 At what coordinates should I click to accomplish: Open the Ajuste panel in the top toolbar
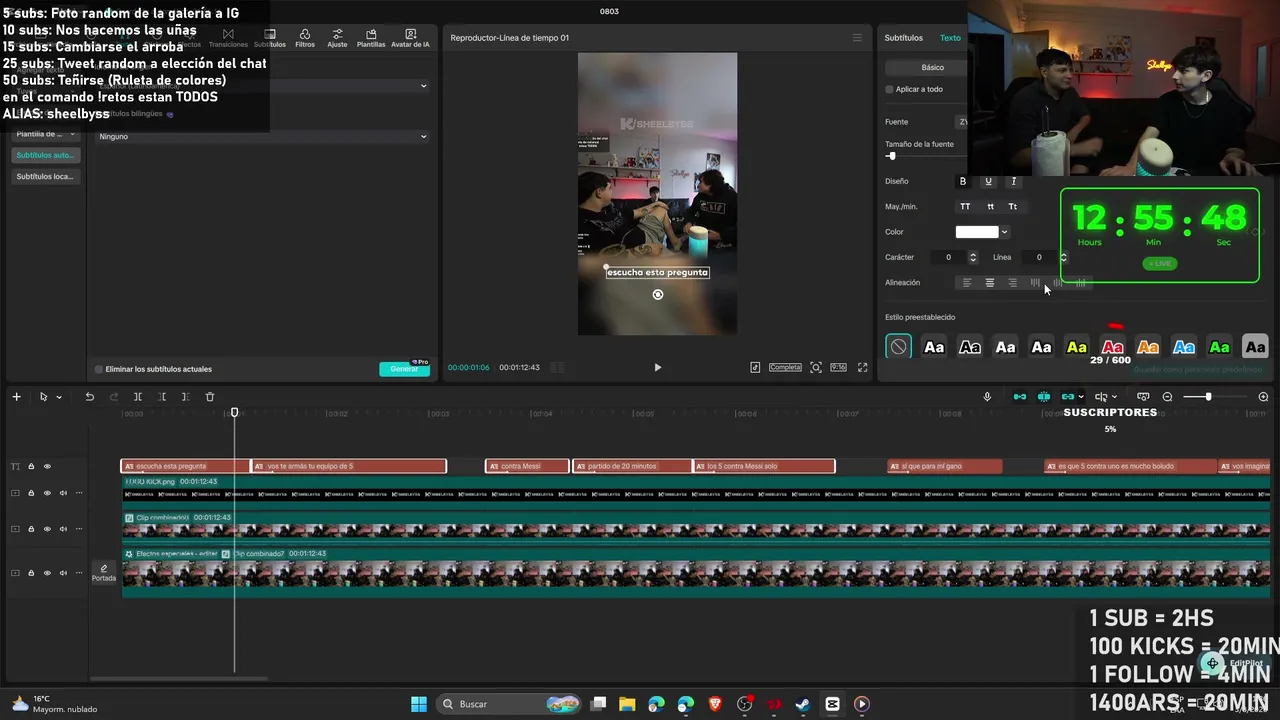pyautogui.click(x=337, y=38)
